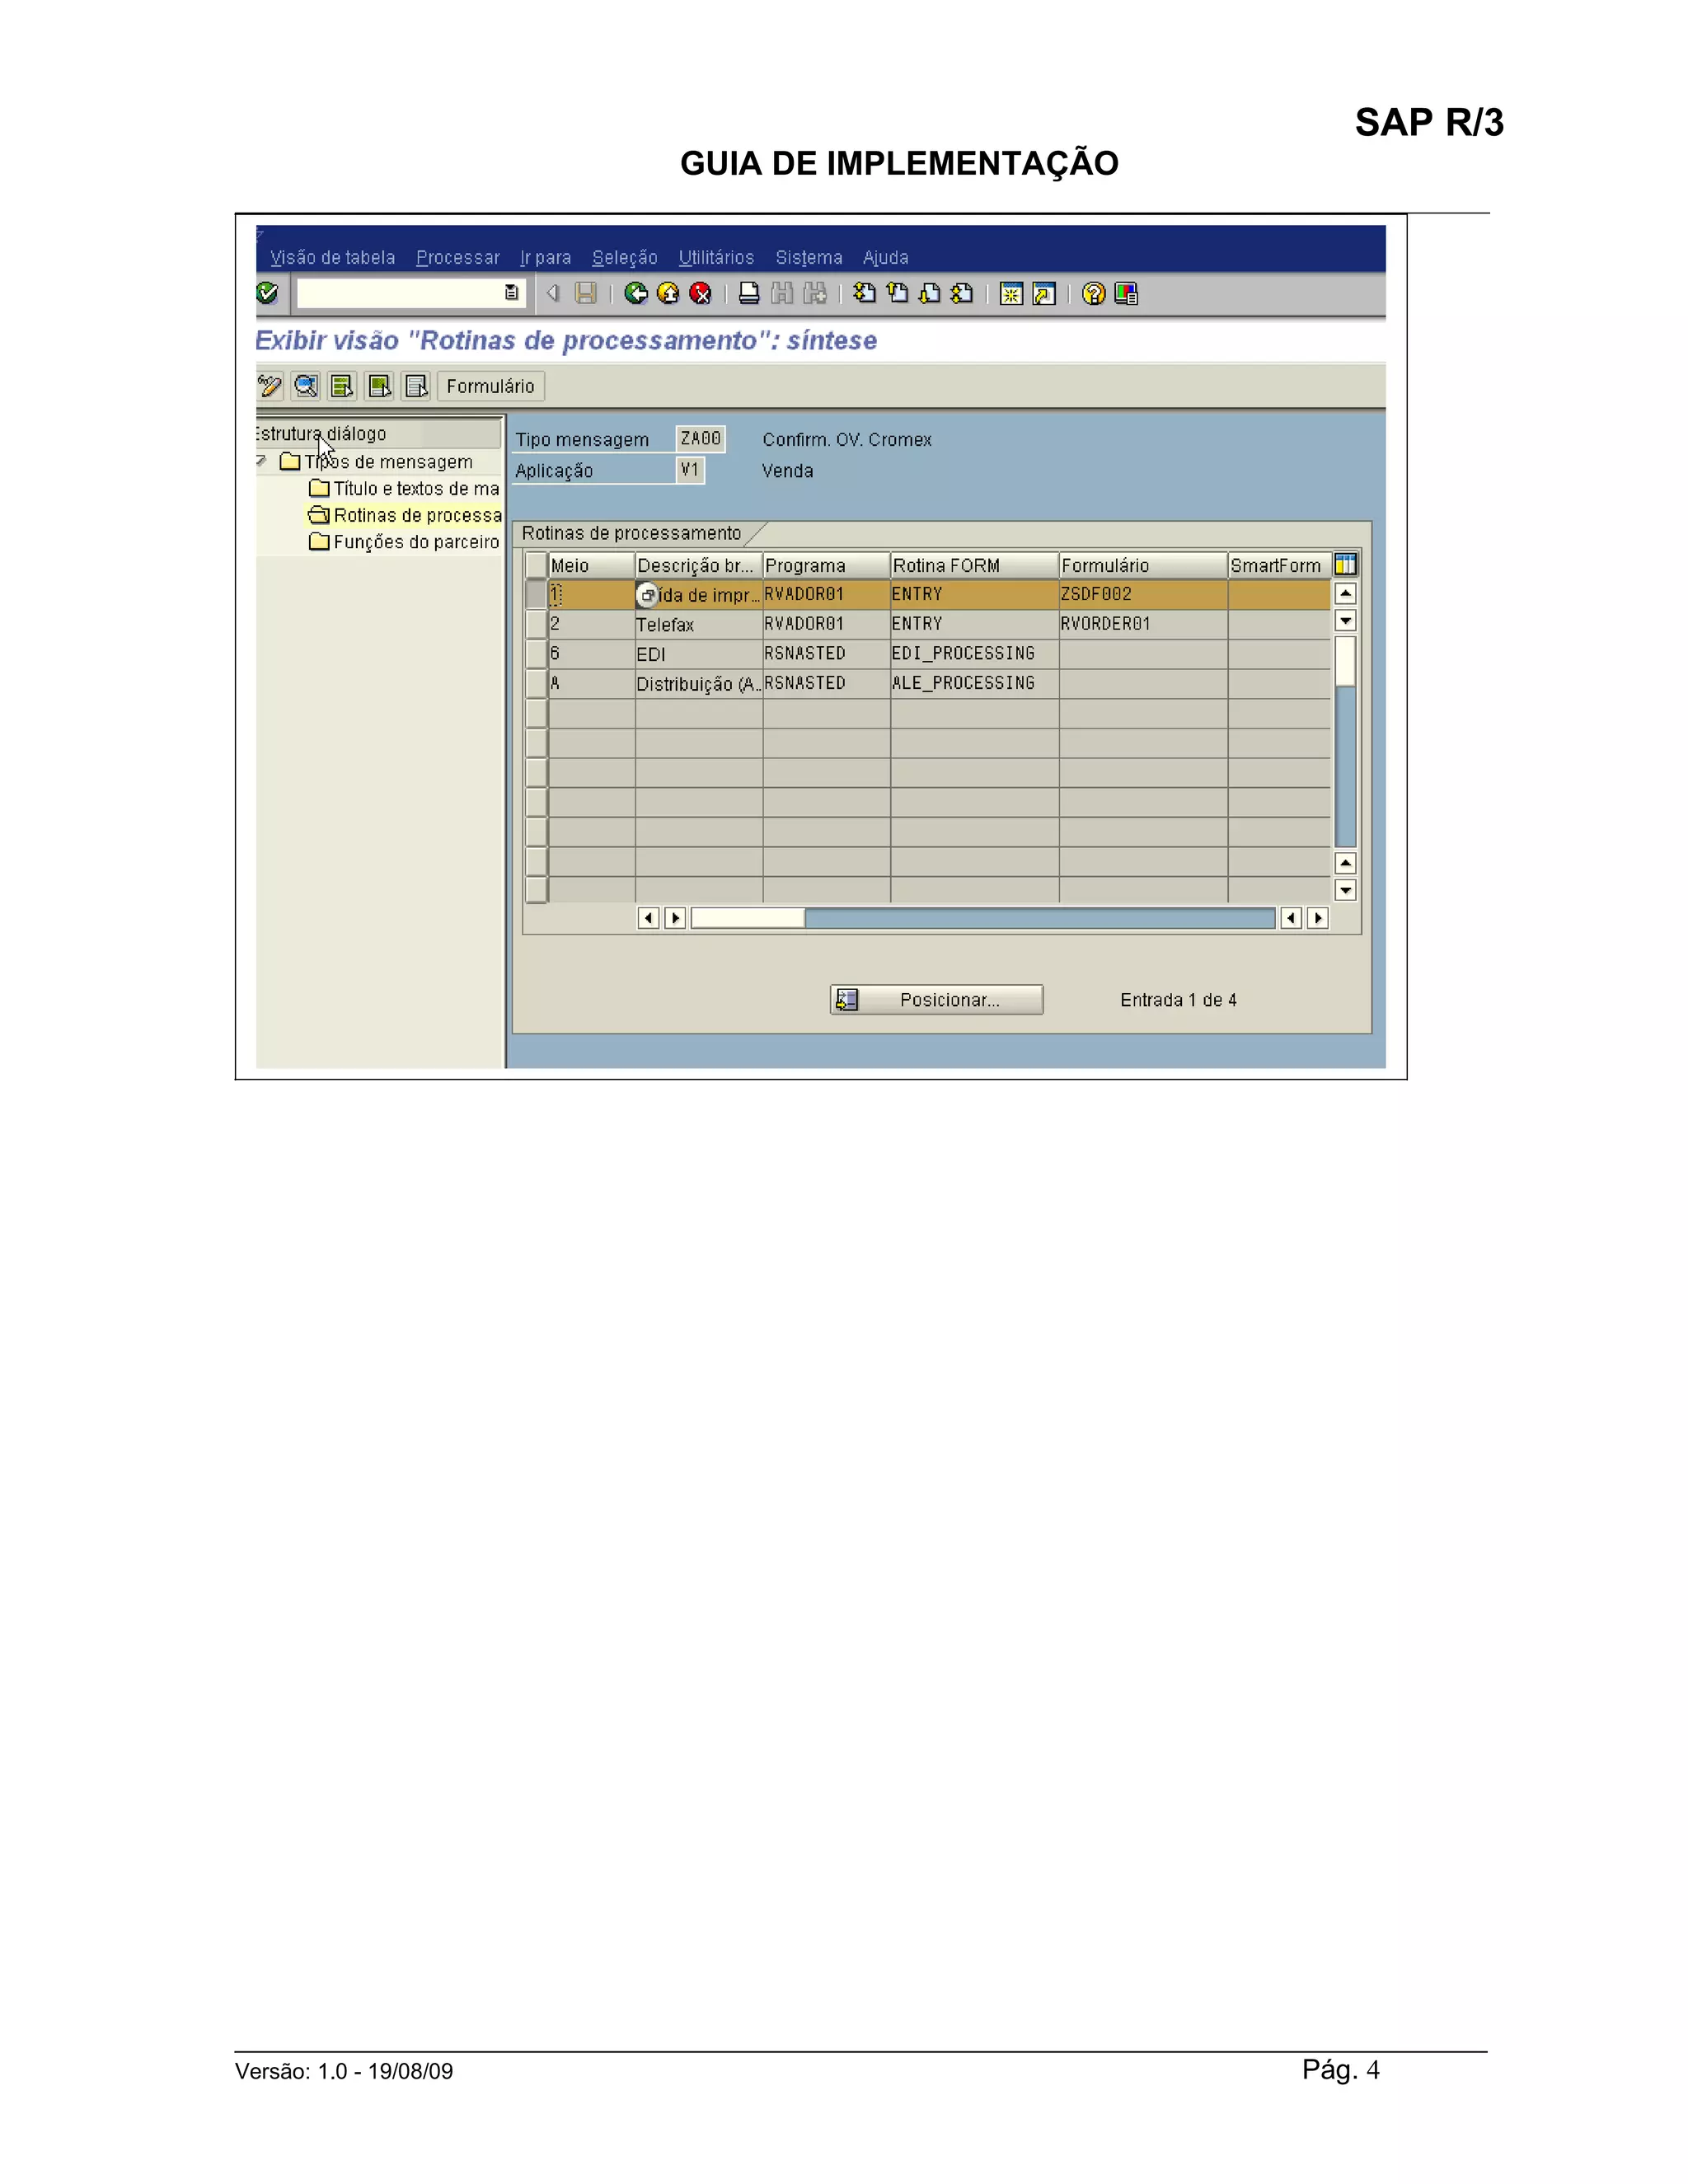Open the Sistema menu
The image size is (1688, 2184).
[809, 258]
